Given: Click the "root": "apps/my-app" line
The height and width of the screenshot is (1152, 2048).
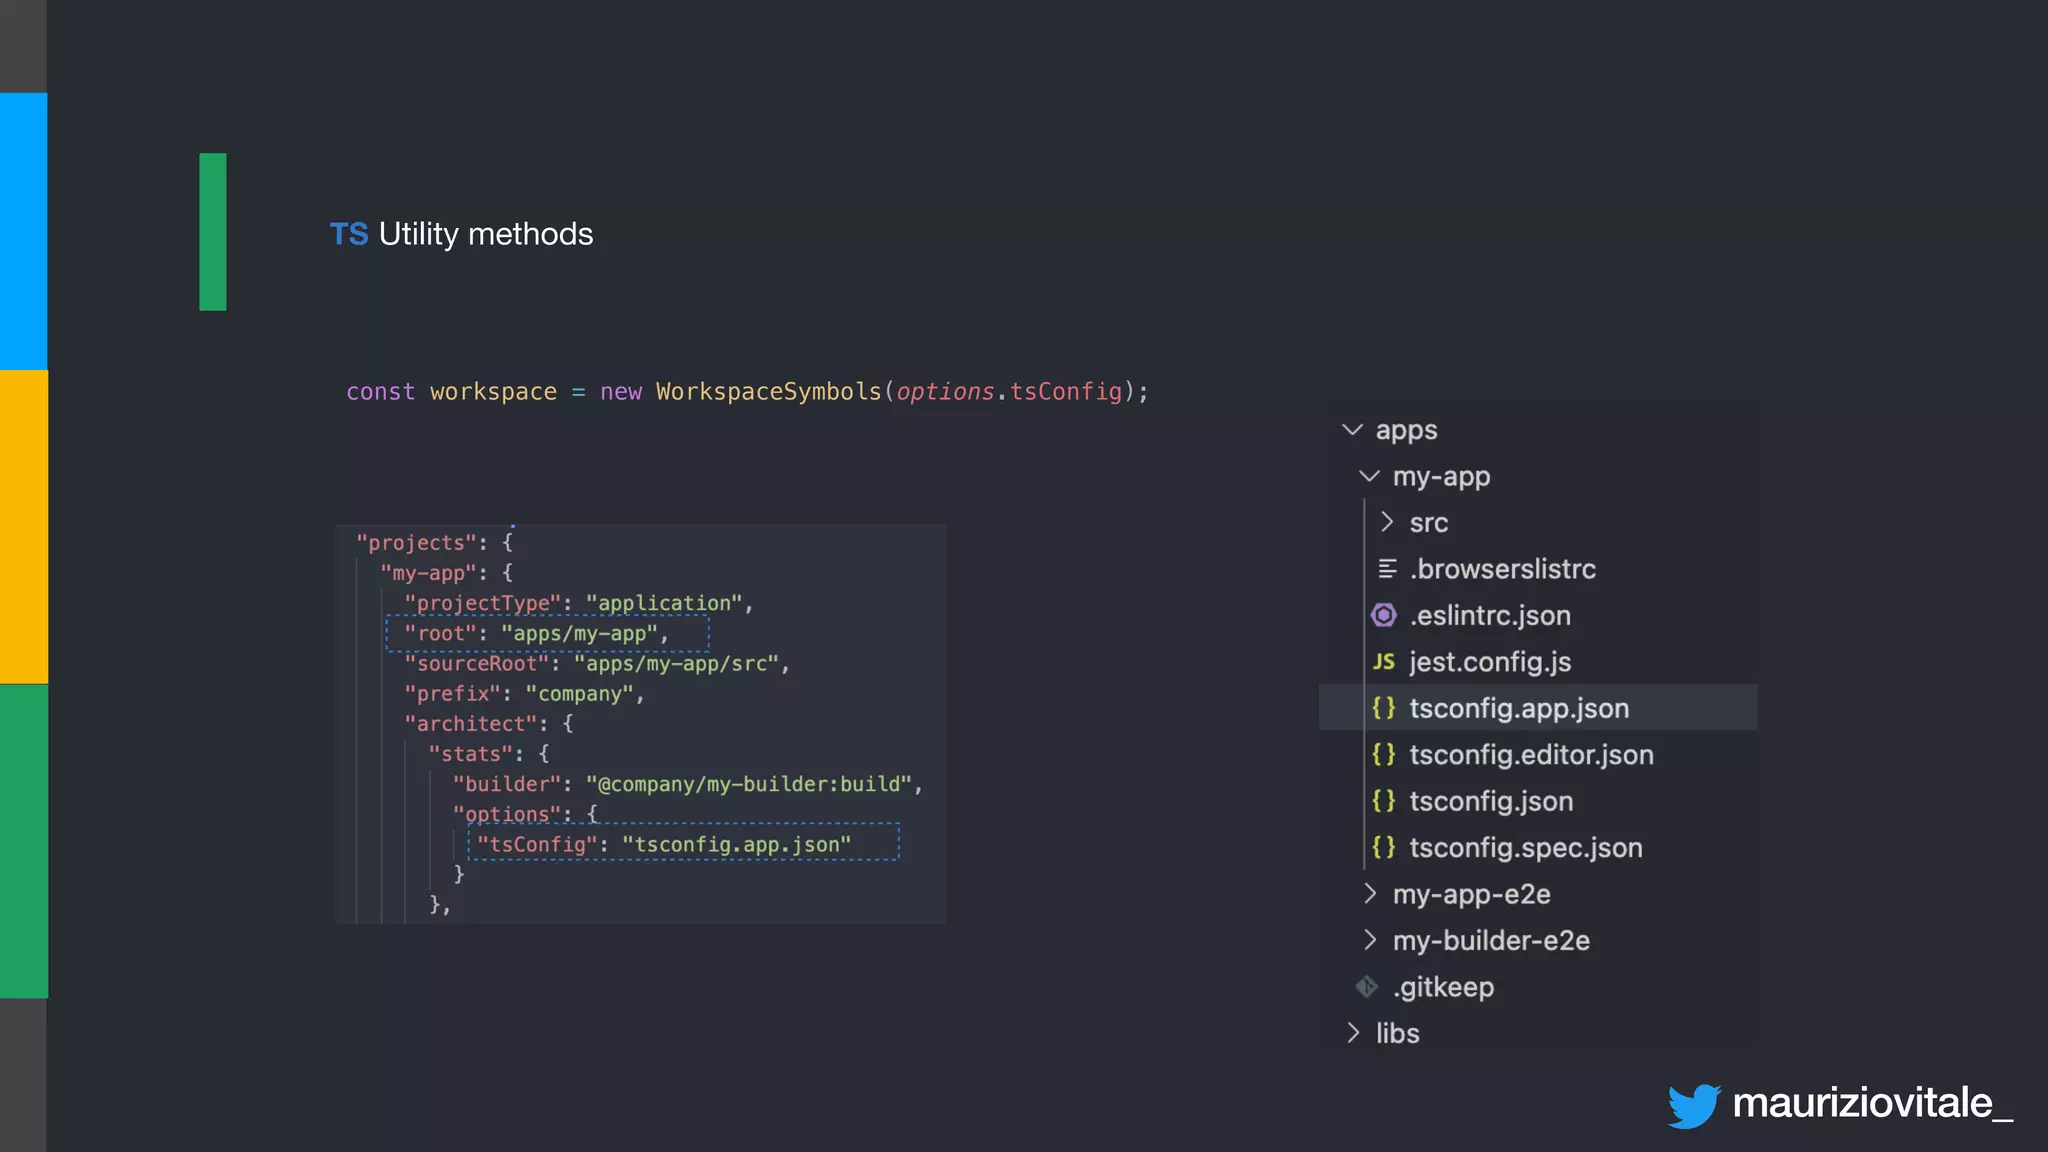Looking at the screenshot, I should coord(536,633).
